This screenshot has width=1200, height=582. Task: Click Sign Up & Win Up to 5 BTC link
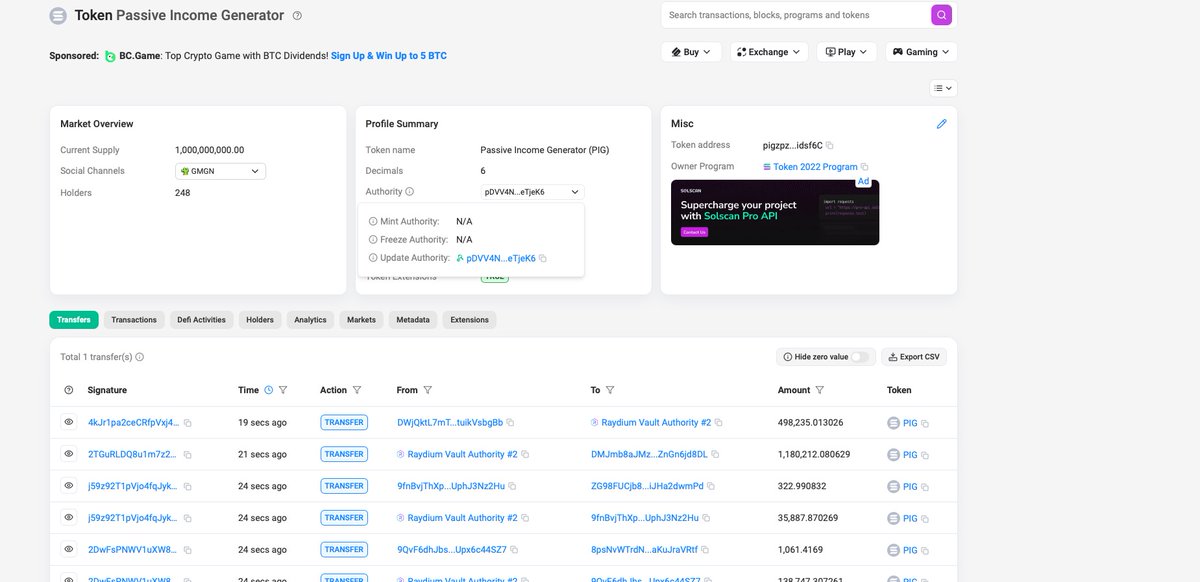click(389, 56)
